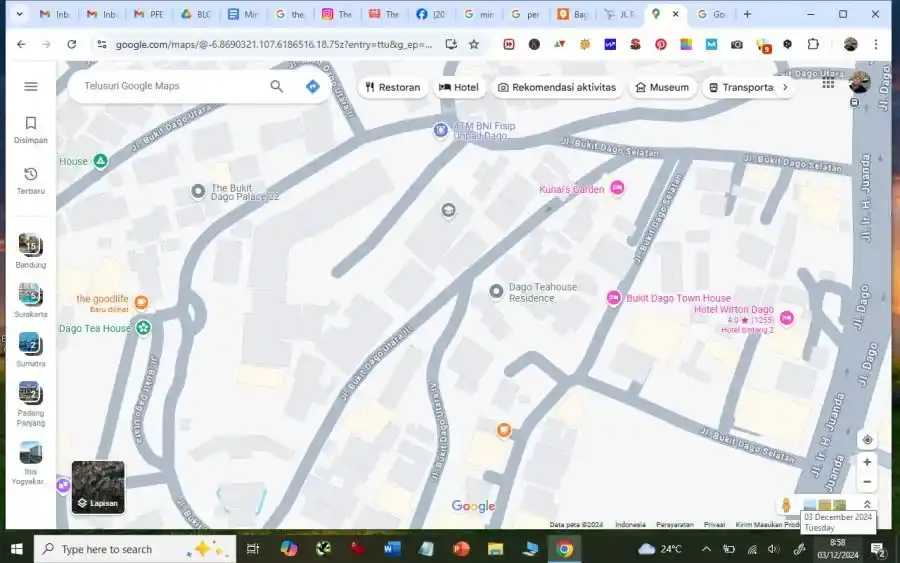
Task: Click the Dago Teahouse Residence marker
Action: click(496, 292)
